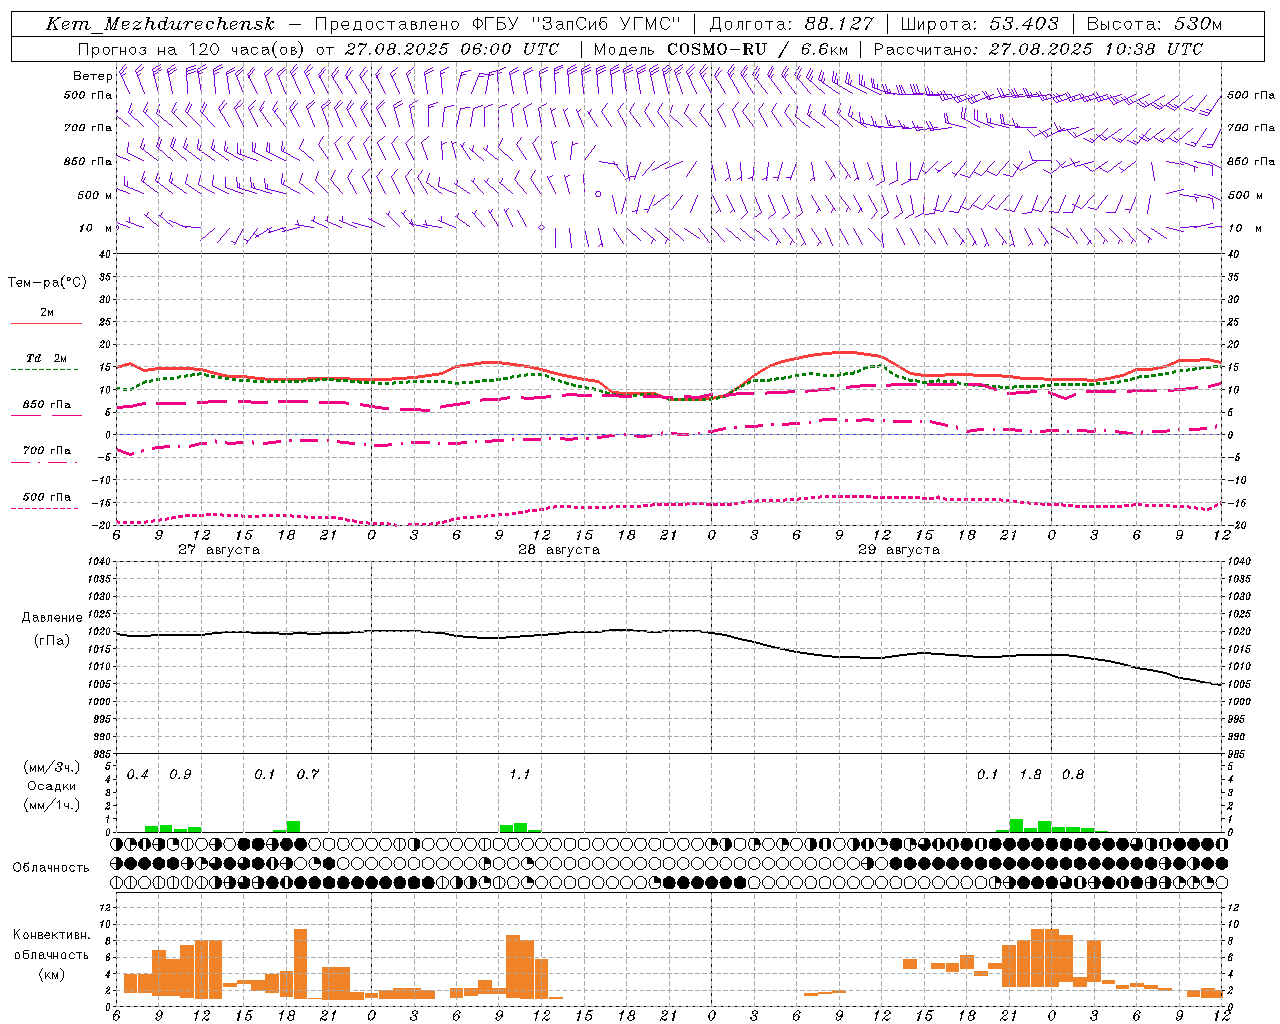Click the model name 'COSMO-RU / 6.6км'

point(757,49)
